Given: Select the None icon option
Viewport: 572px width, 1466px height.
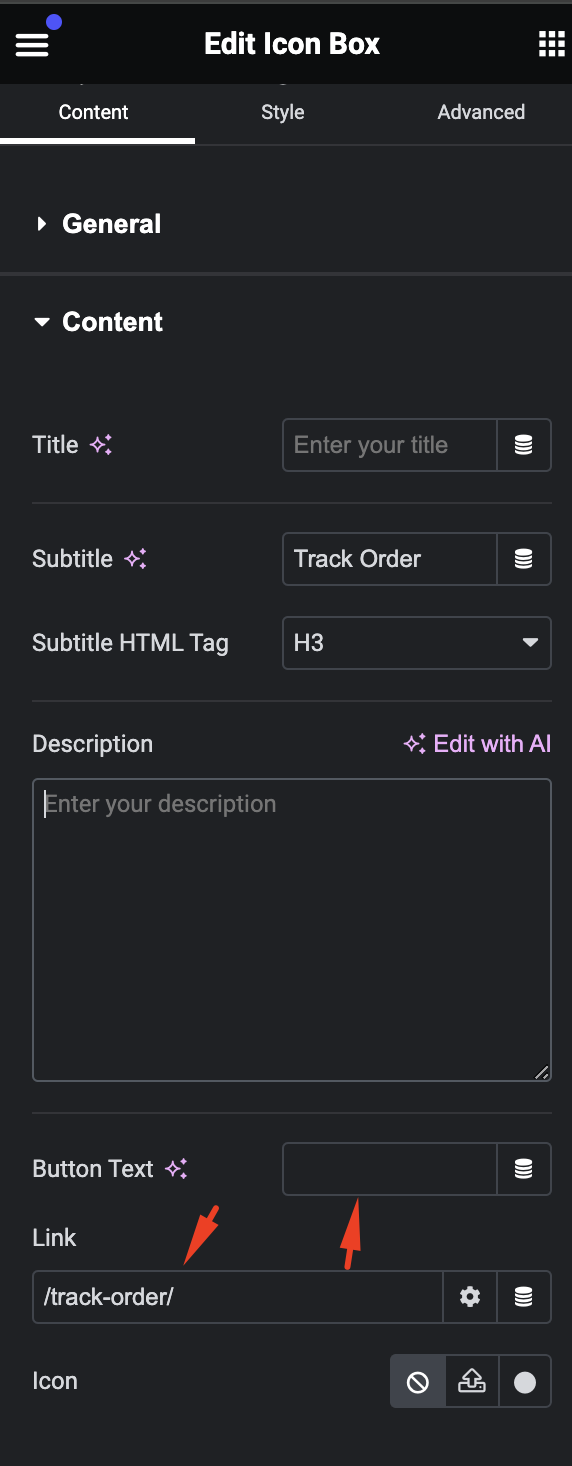Looking at the screenshot, I should coord(418,1382).
